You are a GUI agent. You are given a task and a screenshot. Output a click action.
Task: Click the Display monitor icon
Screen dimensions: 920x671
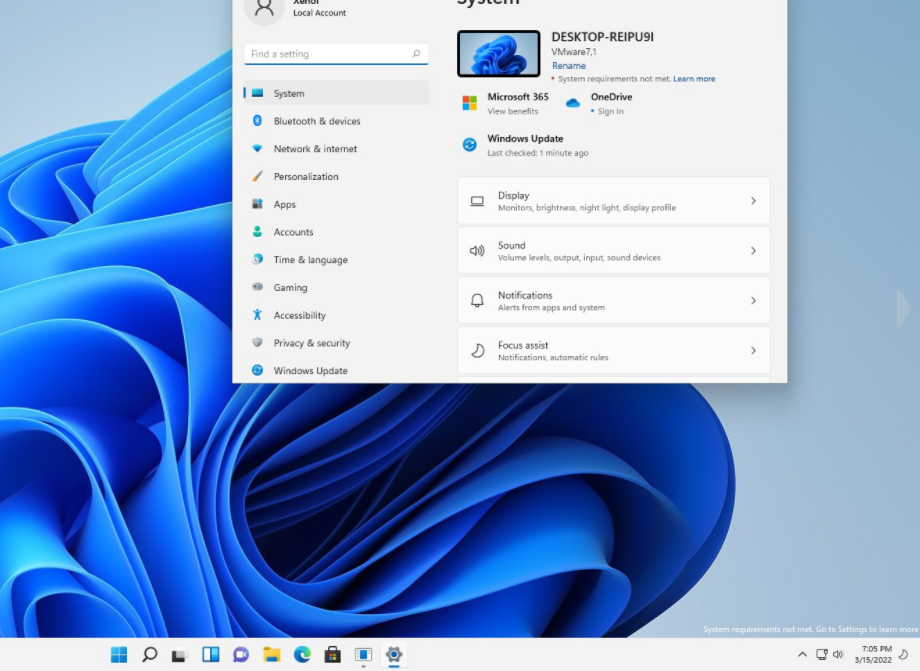click(x=478, y=201)
